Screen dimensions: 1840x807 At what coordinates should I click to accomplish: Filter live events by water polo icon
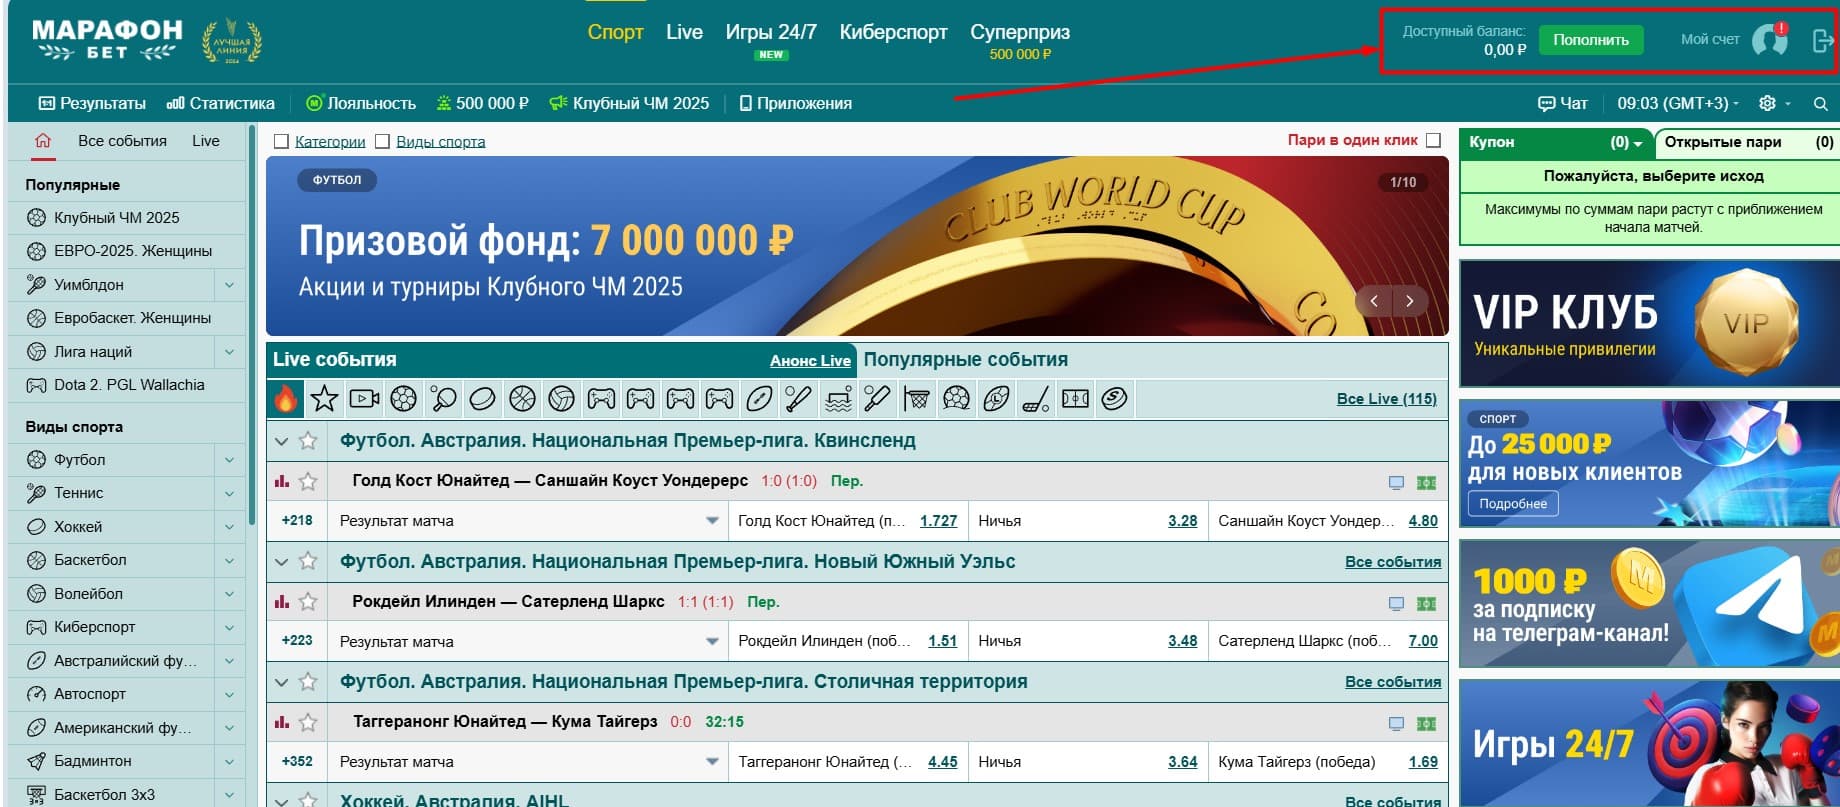pos(838,399)
